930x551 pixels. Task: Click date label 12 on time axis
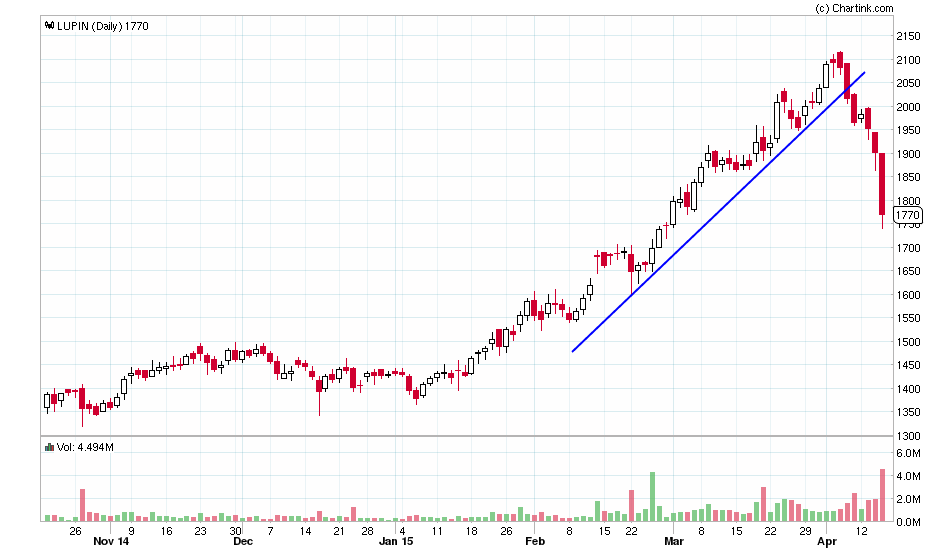(x=861, y=531)
